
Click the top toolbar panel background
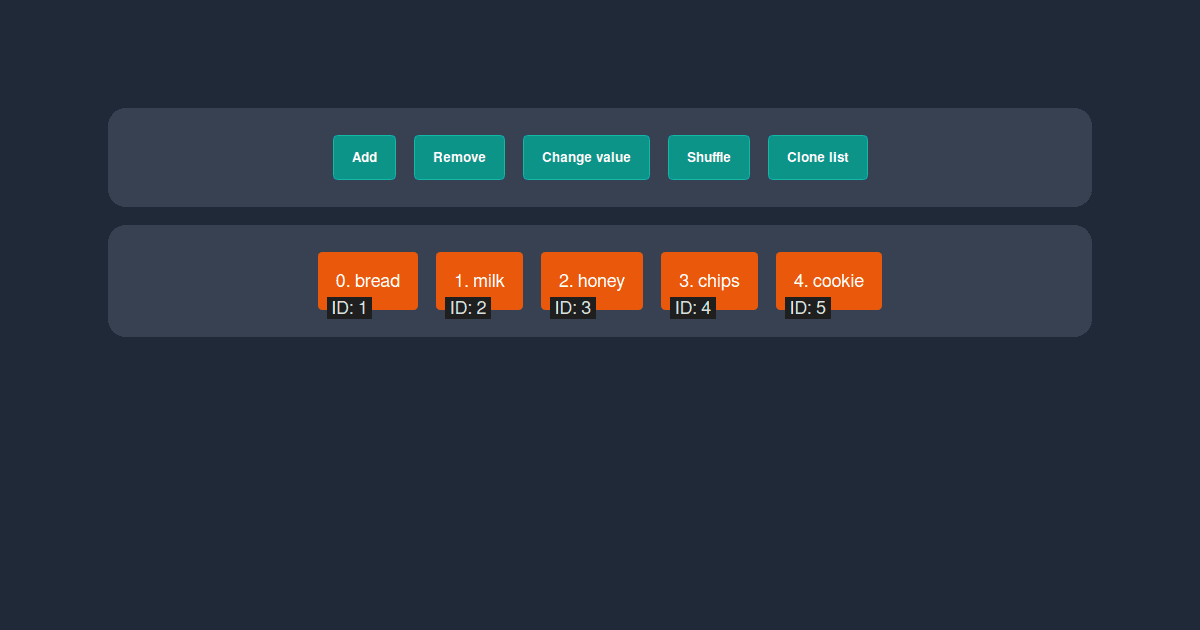click(x=200, y=157)
